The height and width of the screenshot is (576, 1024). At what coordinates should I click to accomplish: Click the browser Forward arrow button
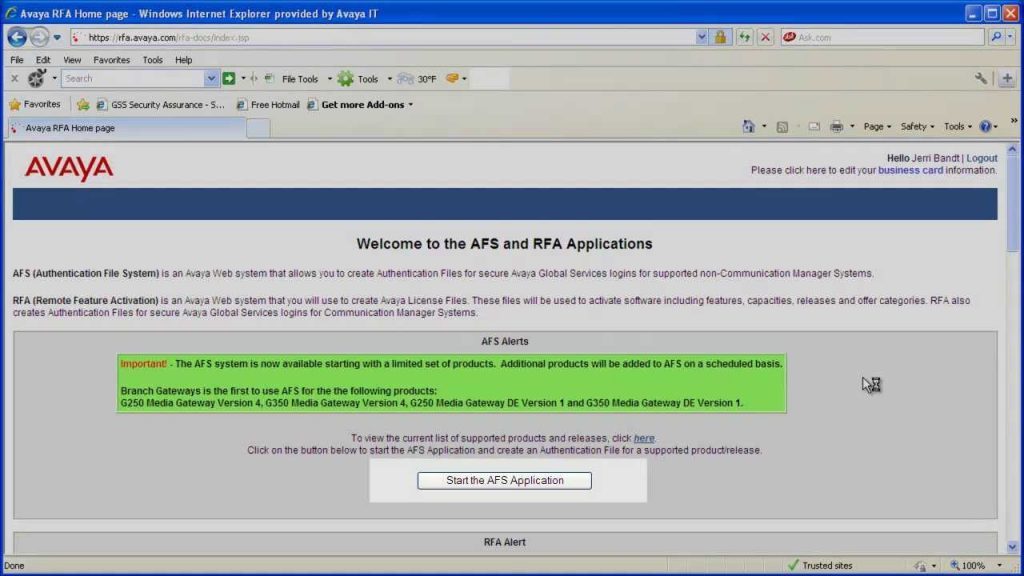pos(39,37)
